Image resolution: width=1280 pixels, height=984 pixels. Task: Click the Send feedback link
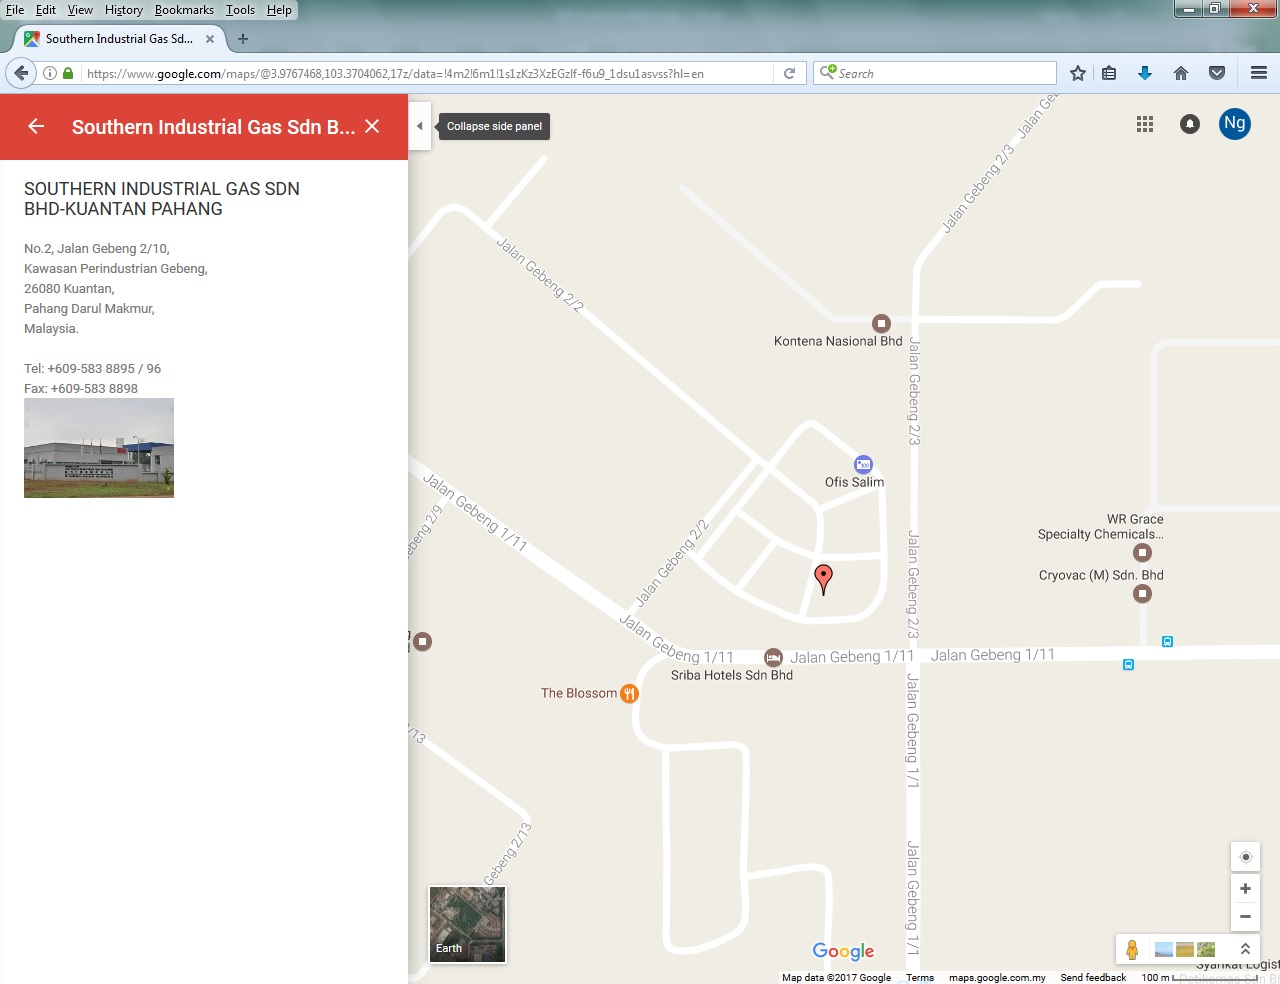point(1093,977)
